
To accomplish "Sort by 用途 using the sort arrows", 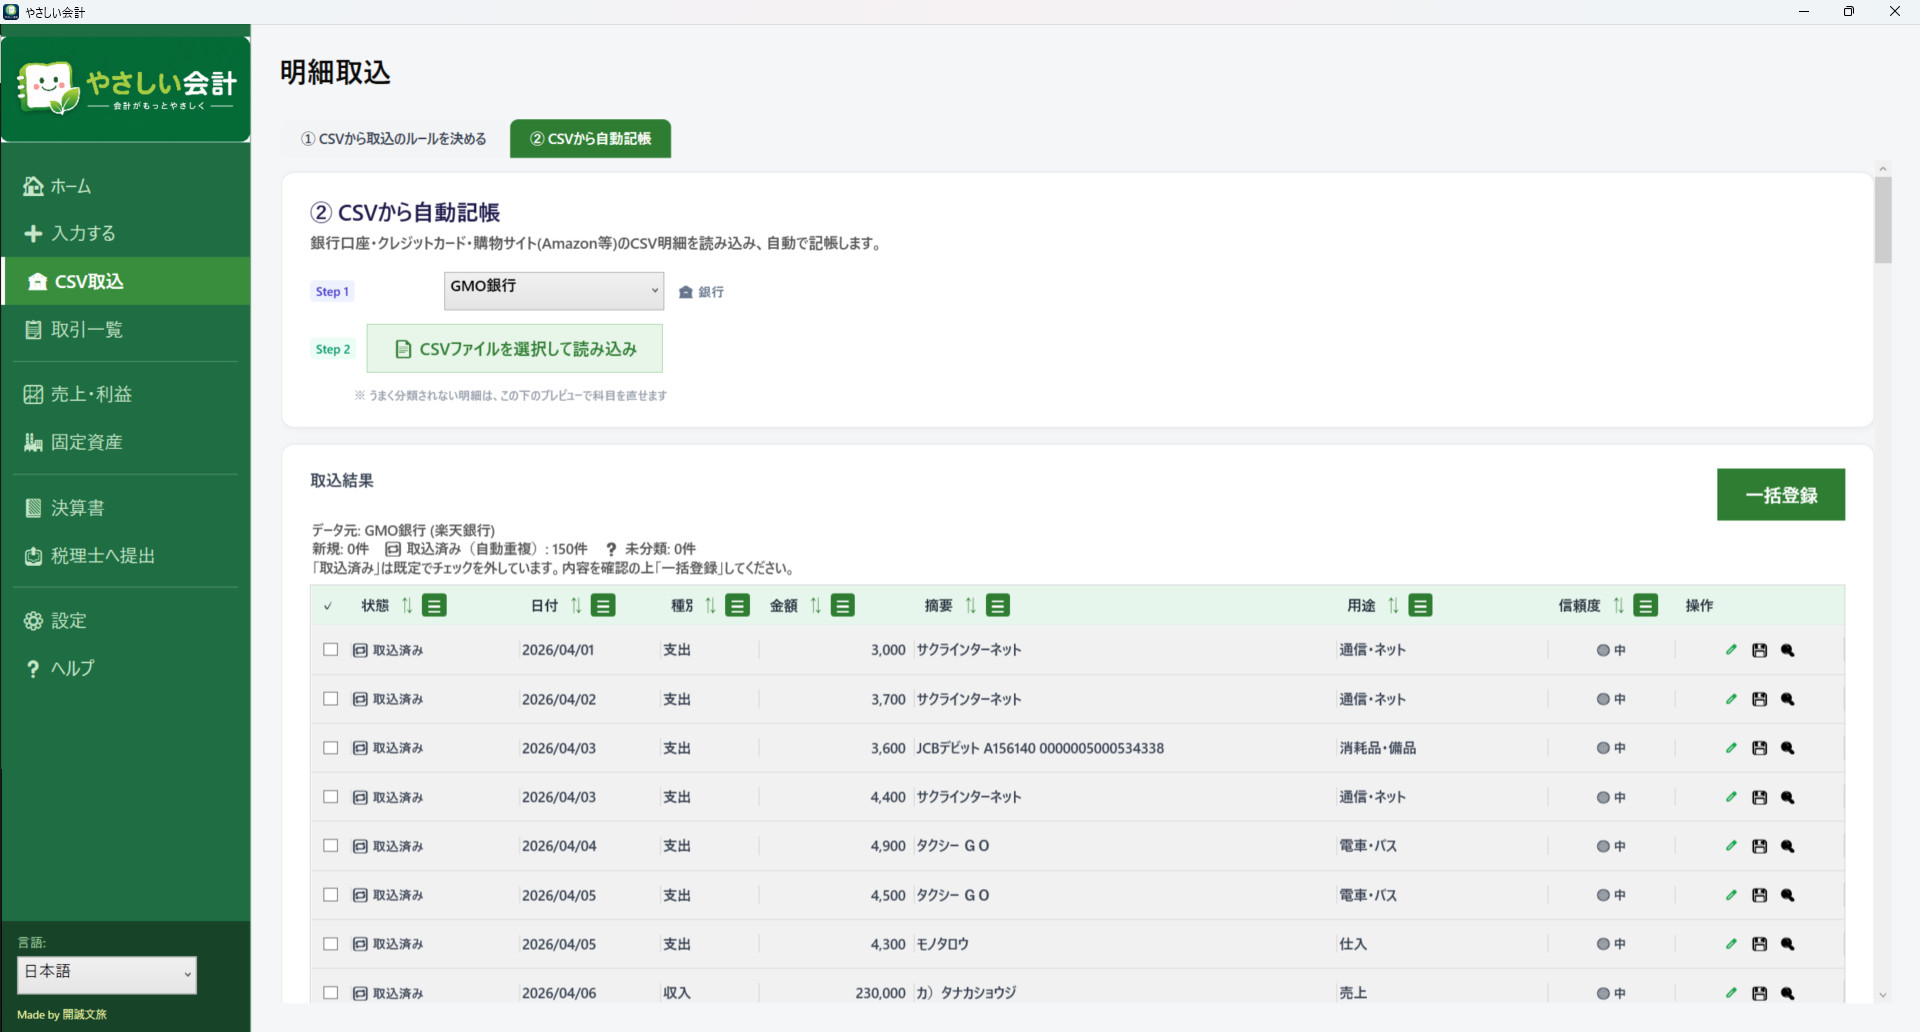I will coord(1393,605).
